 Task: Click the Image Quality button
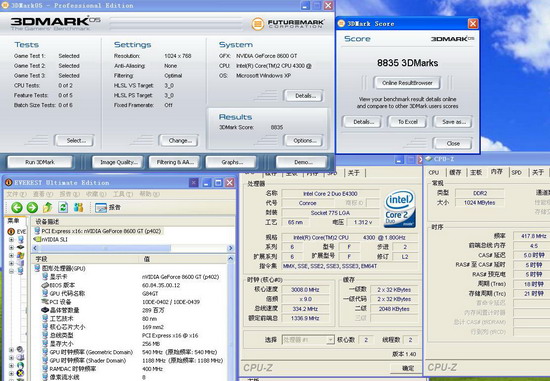coord(118,162)
